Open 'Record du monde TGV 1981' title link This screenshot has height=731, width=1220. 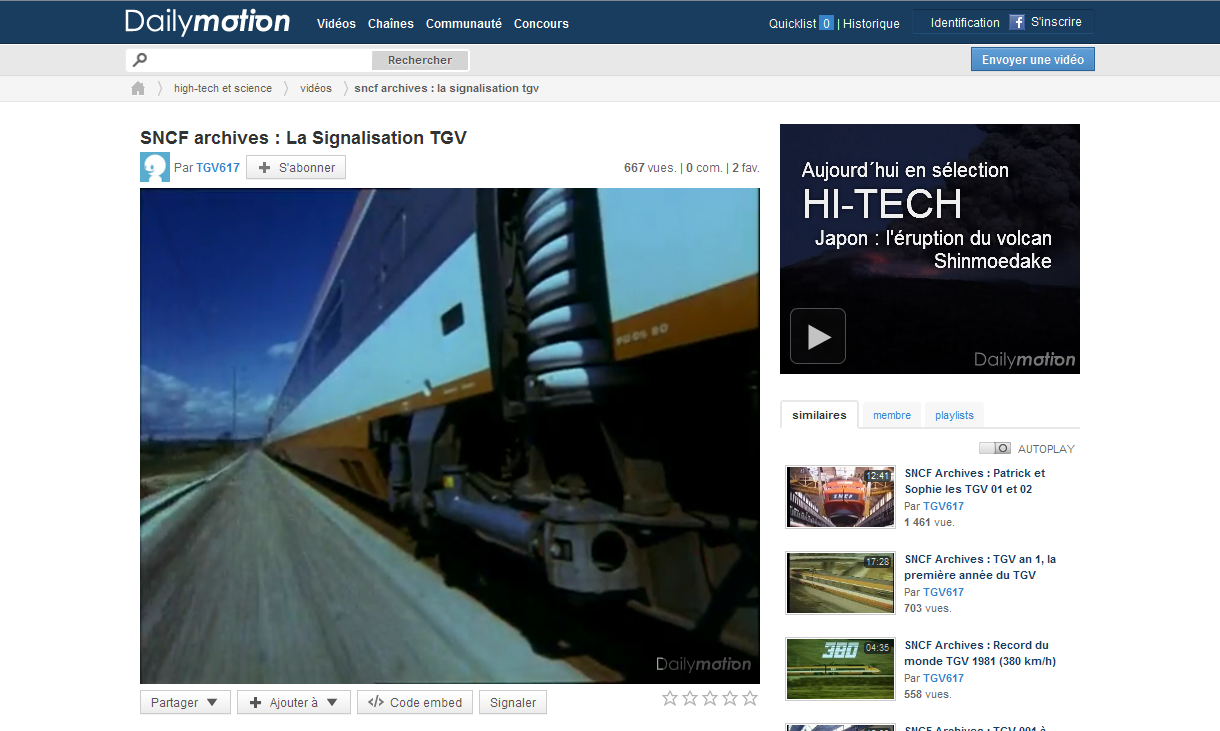pyautogui.click(x=980, y=653)
